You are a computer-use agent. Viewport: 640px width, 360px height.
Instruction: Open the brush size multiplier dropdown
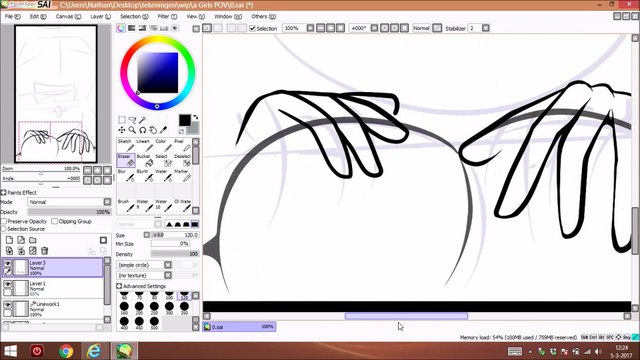click(147, 235)
